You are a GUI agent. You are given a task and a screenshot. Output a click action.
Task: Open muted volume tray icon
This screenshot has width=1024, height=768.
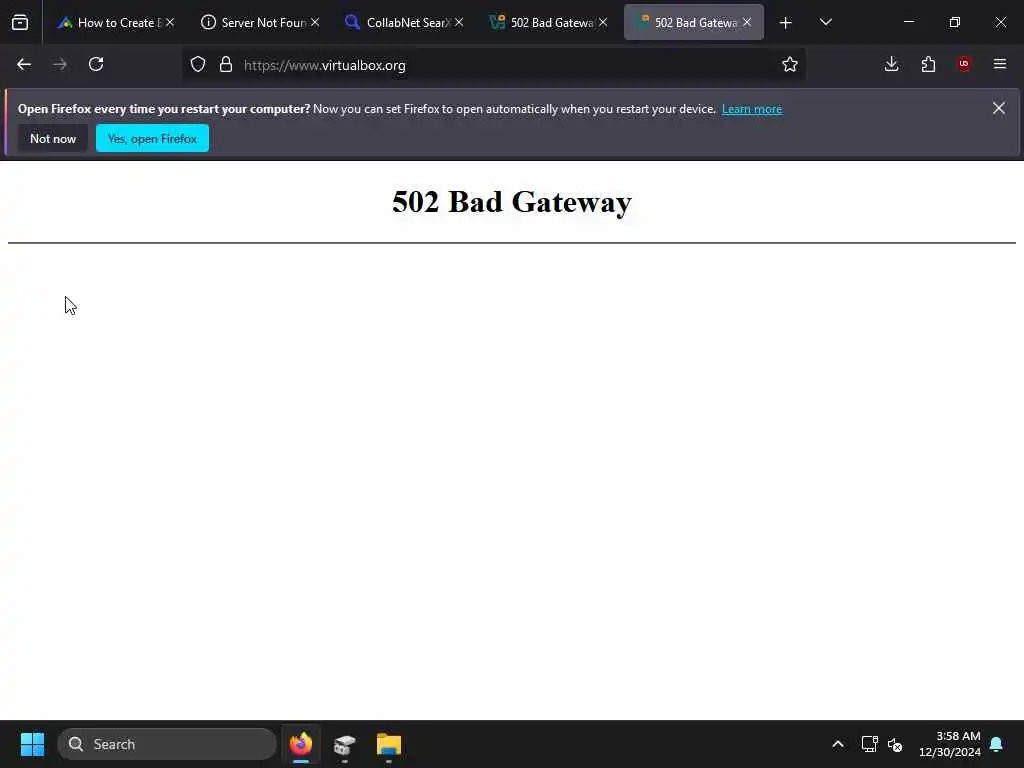[x=895, y=744]
